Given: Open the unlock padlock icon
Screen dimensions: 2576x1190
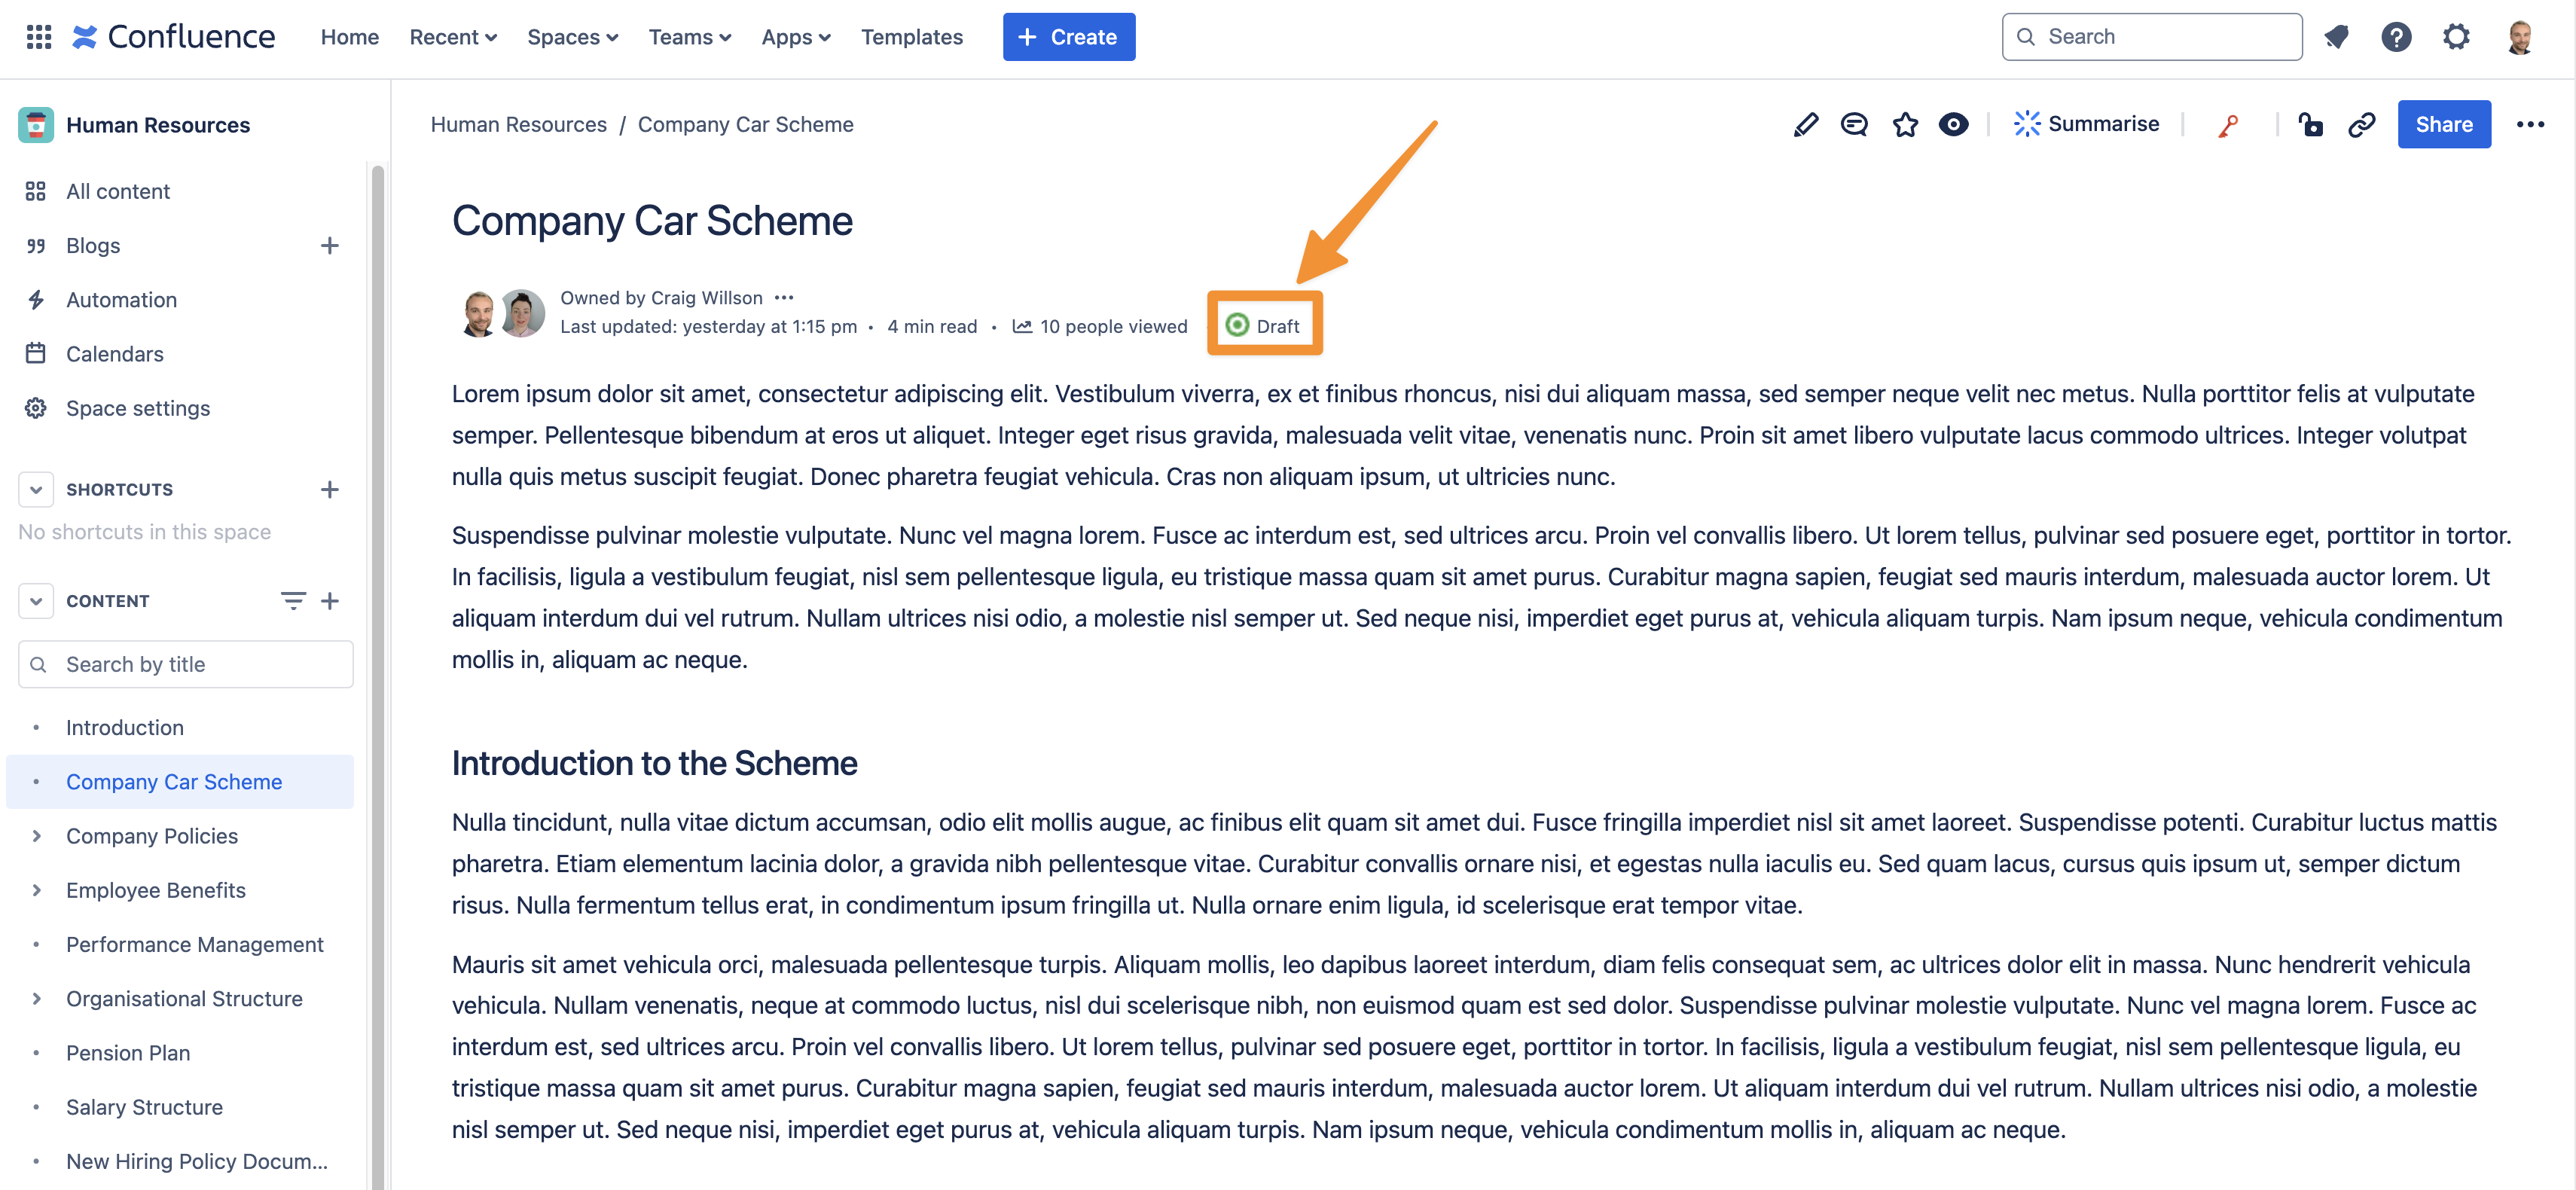Looking at the screenshot, I should (x=2311, y=124).
